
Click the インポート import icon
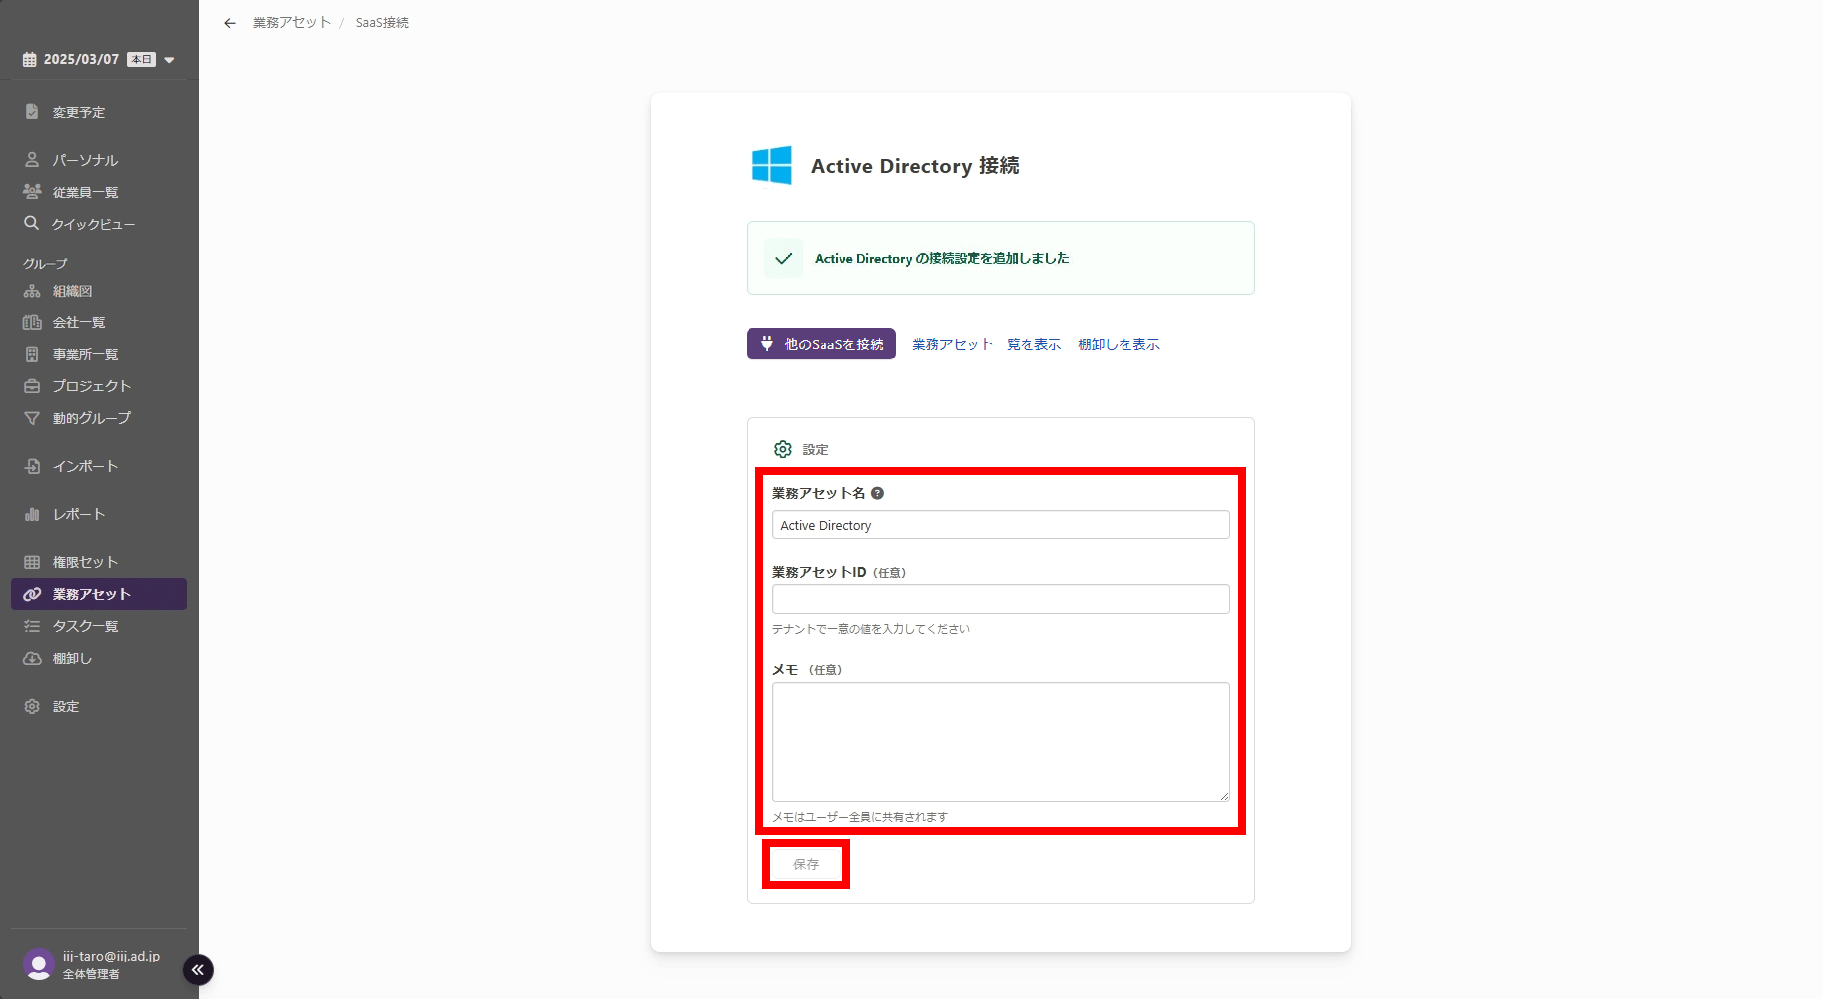pyautogui.click(x=32, y=466)
